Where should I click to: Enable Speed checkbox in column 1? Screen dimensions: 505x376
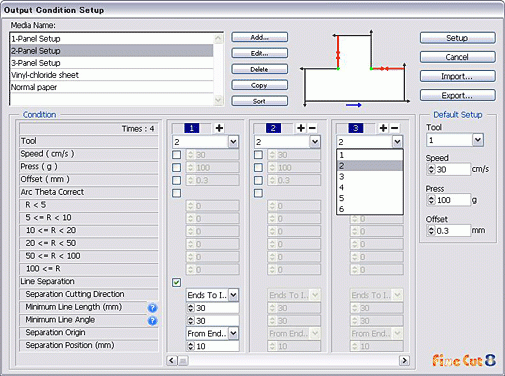[x=177, y=155]
